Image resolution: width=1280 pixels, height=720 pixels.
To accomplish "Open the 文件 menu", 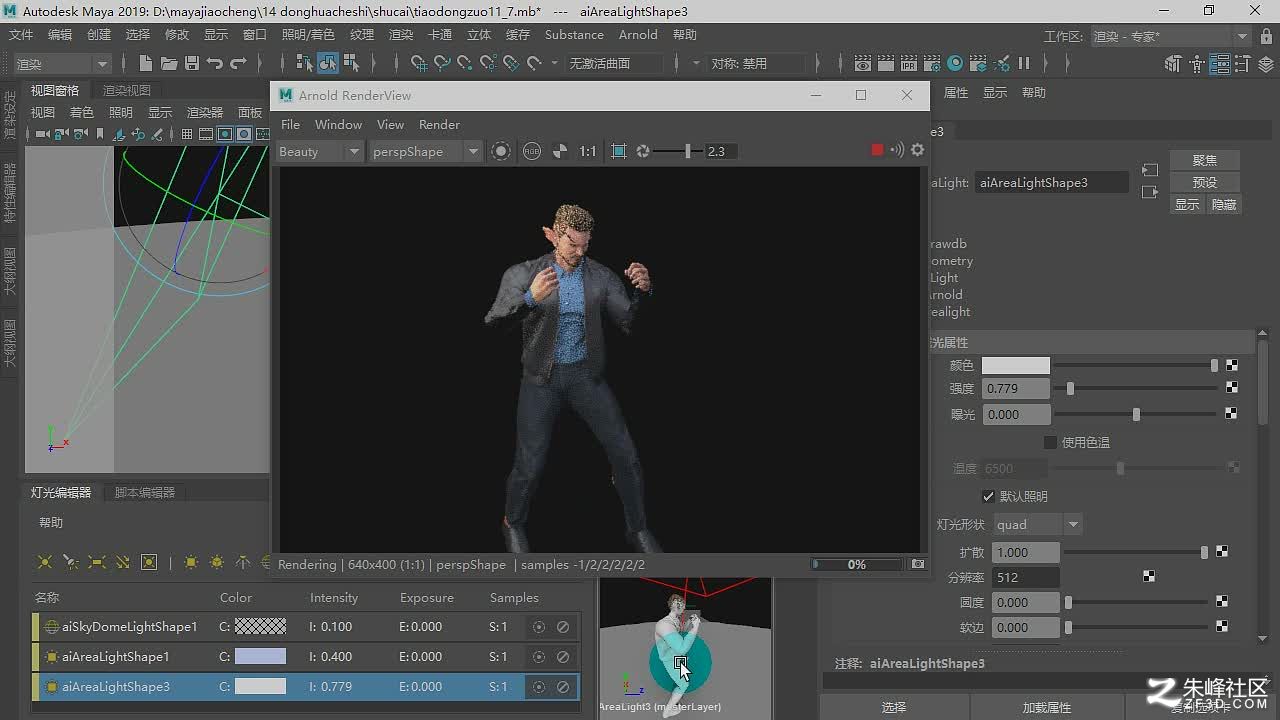I will tap(21, 35).
